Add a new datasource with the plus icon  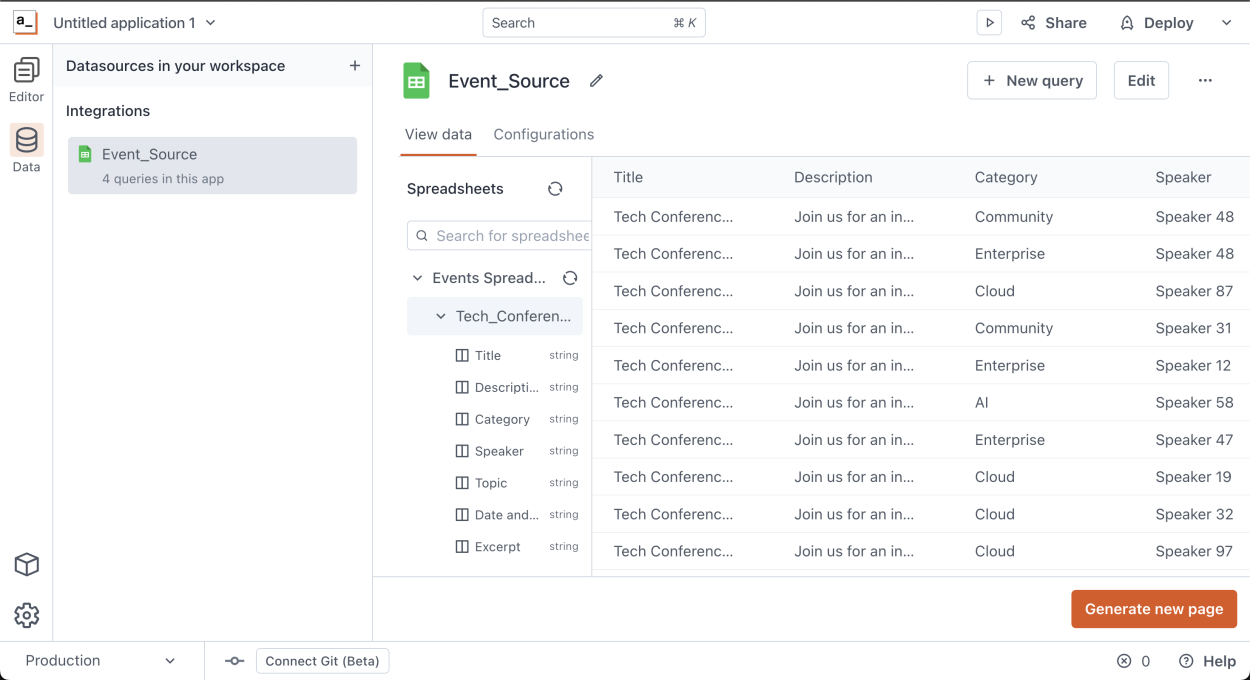click(x=355, y=65)
